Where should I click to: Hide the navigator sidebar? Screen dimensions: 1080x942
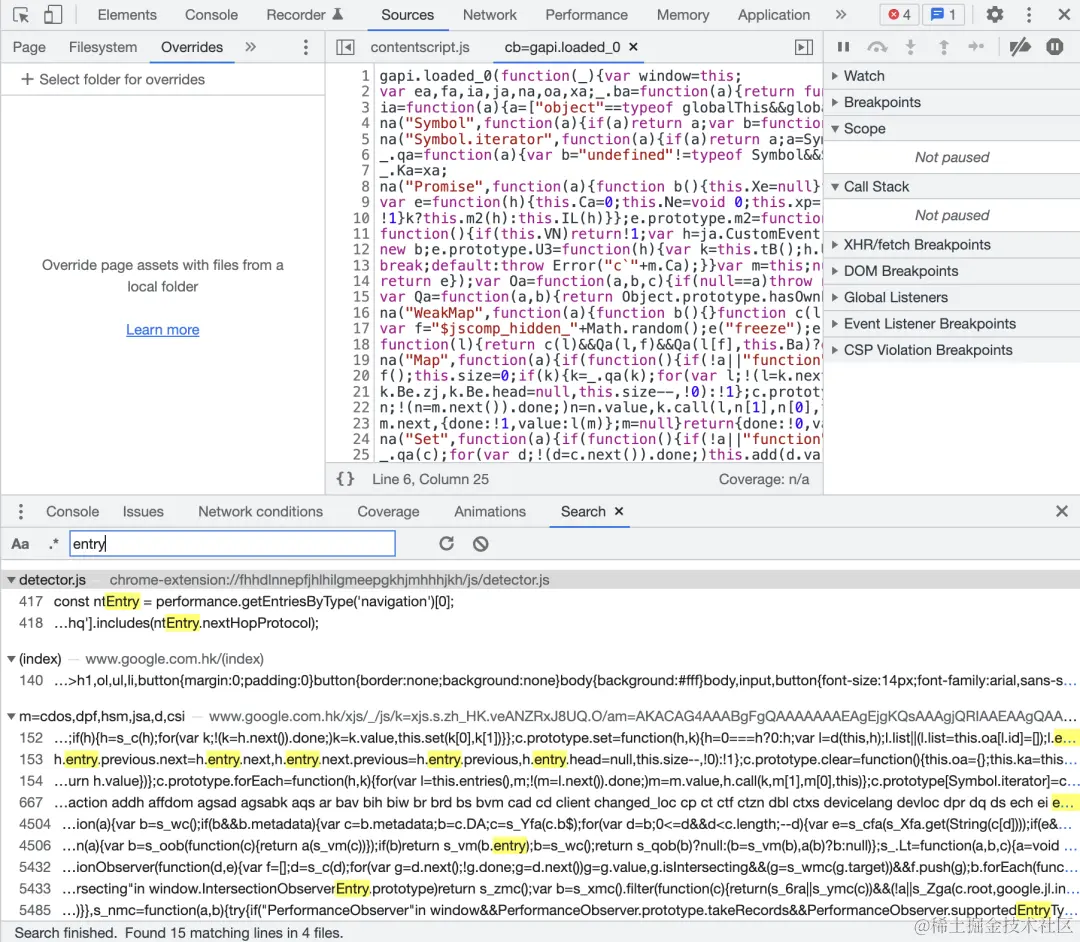(x=345, y=47)
